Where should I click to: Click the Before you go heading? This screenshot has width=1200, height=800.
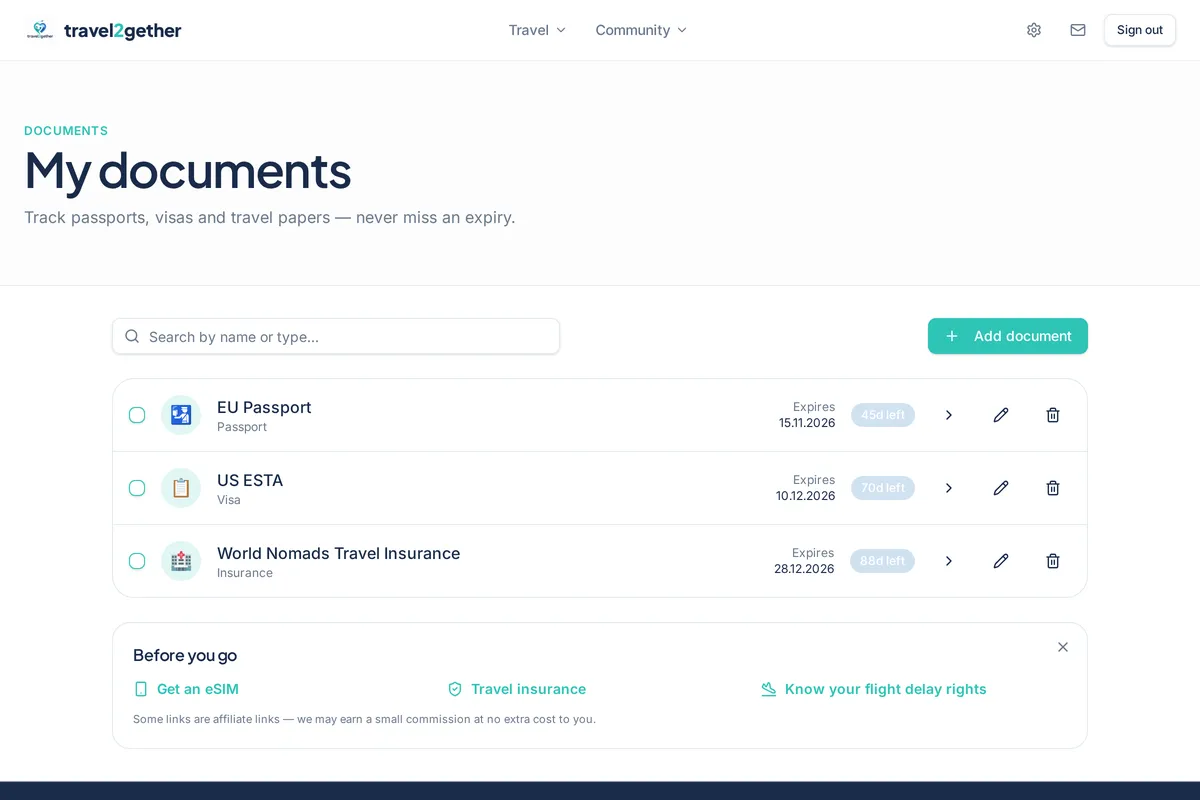coord(185,655)
